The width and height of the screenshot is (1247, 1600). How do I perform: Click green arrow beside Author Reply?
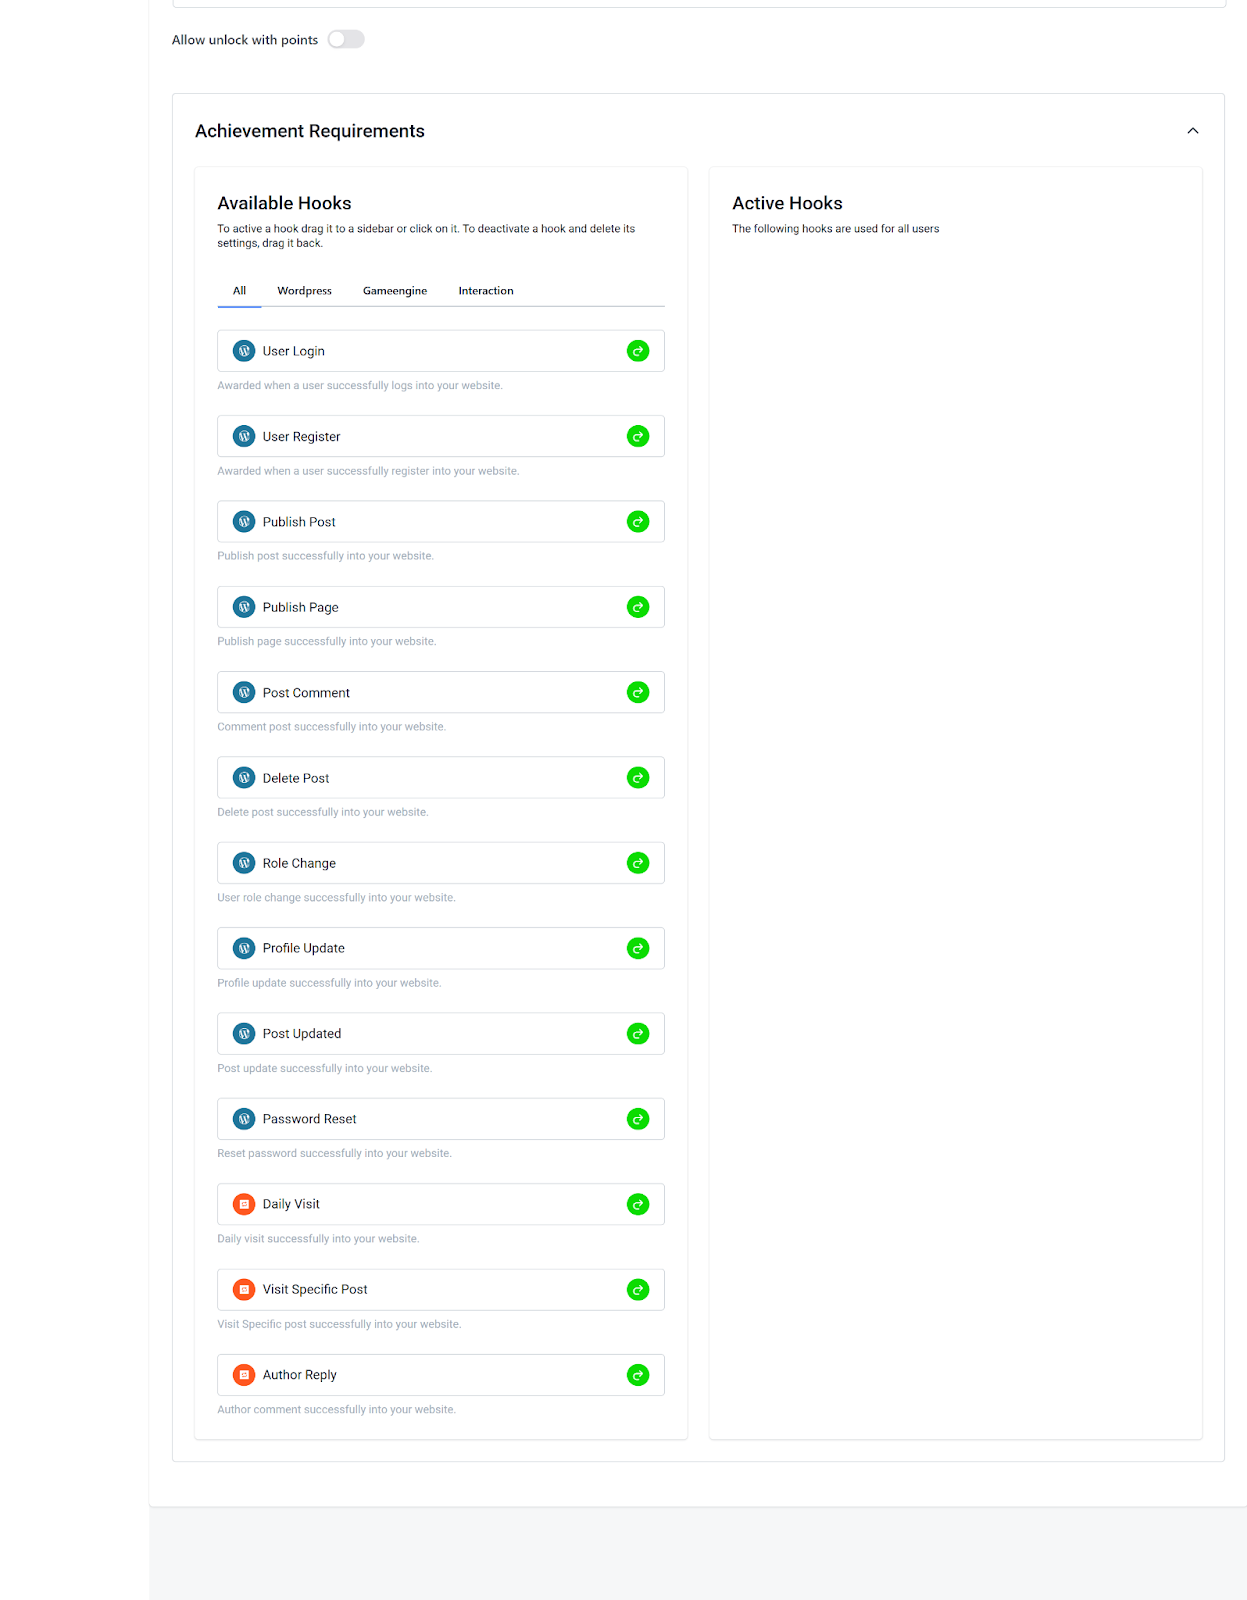[638, 1375]
